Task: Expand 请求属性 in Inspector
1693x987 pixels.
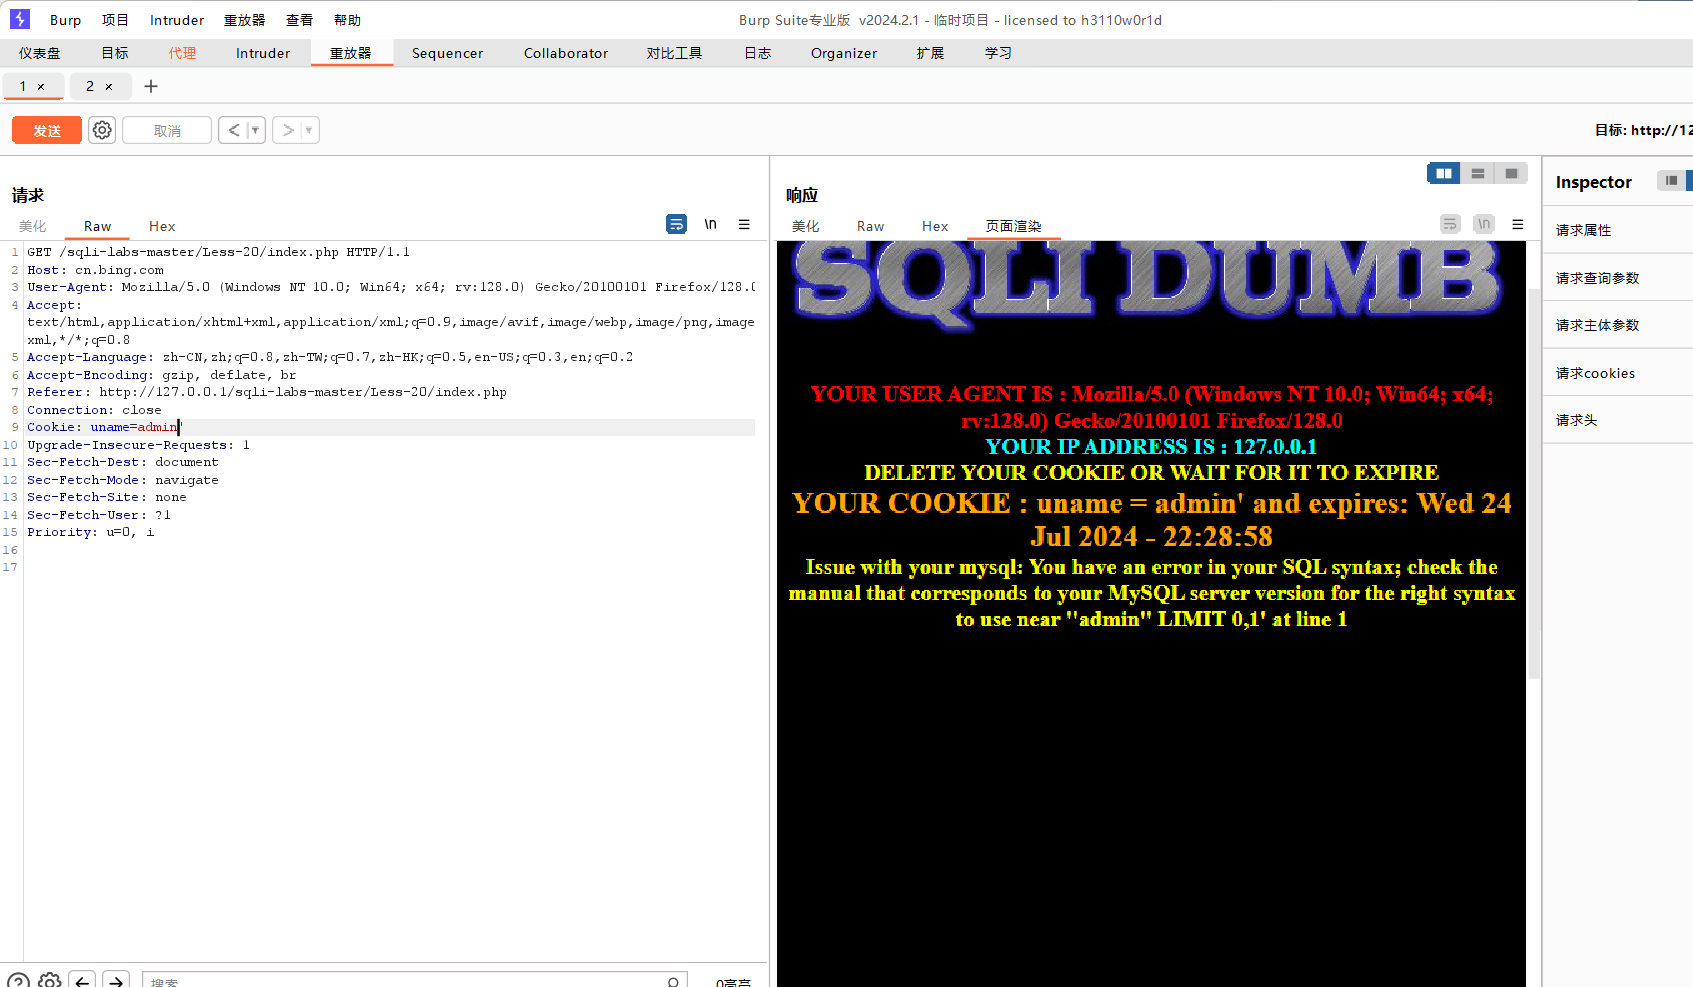Action: click(1618, 230)
